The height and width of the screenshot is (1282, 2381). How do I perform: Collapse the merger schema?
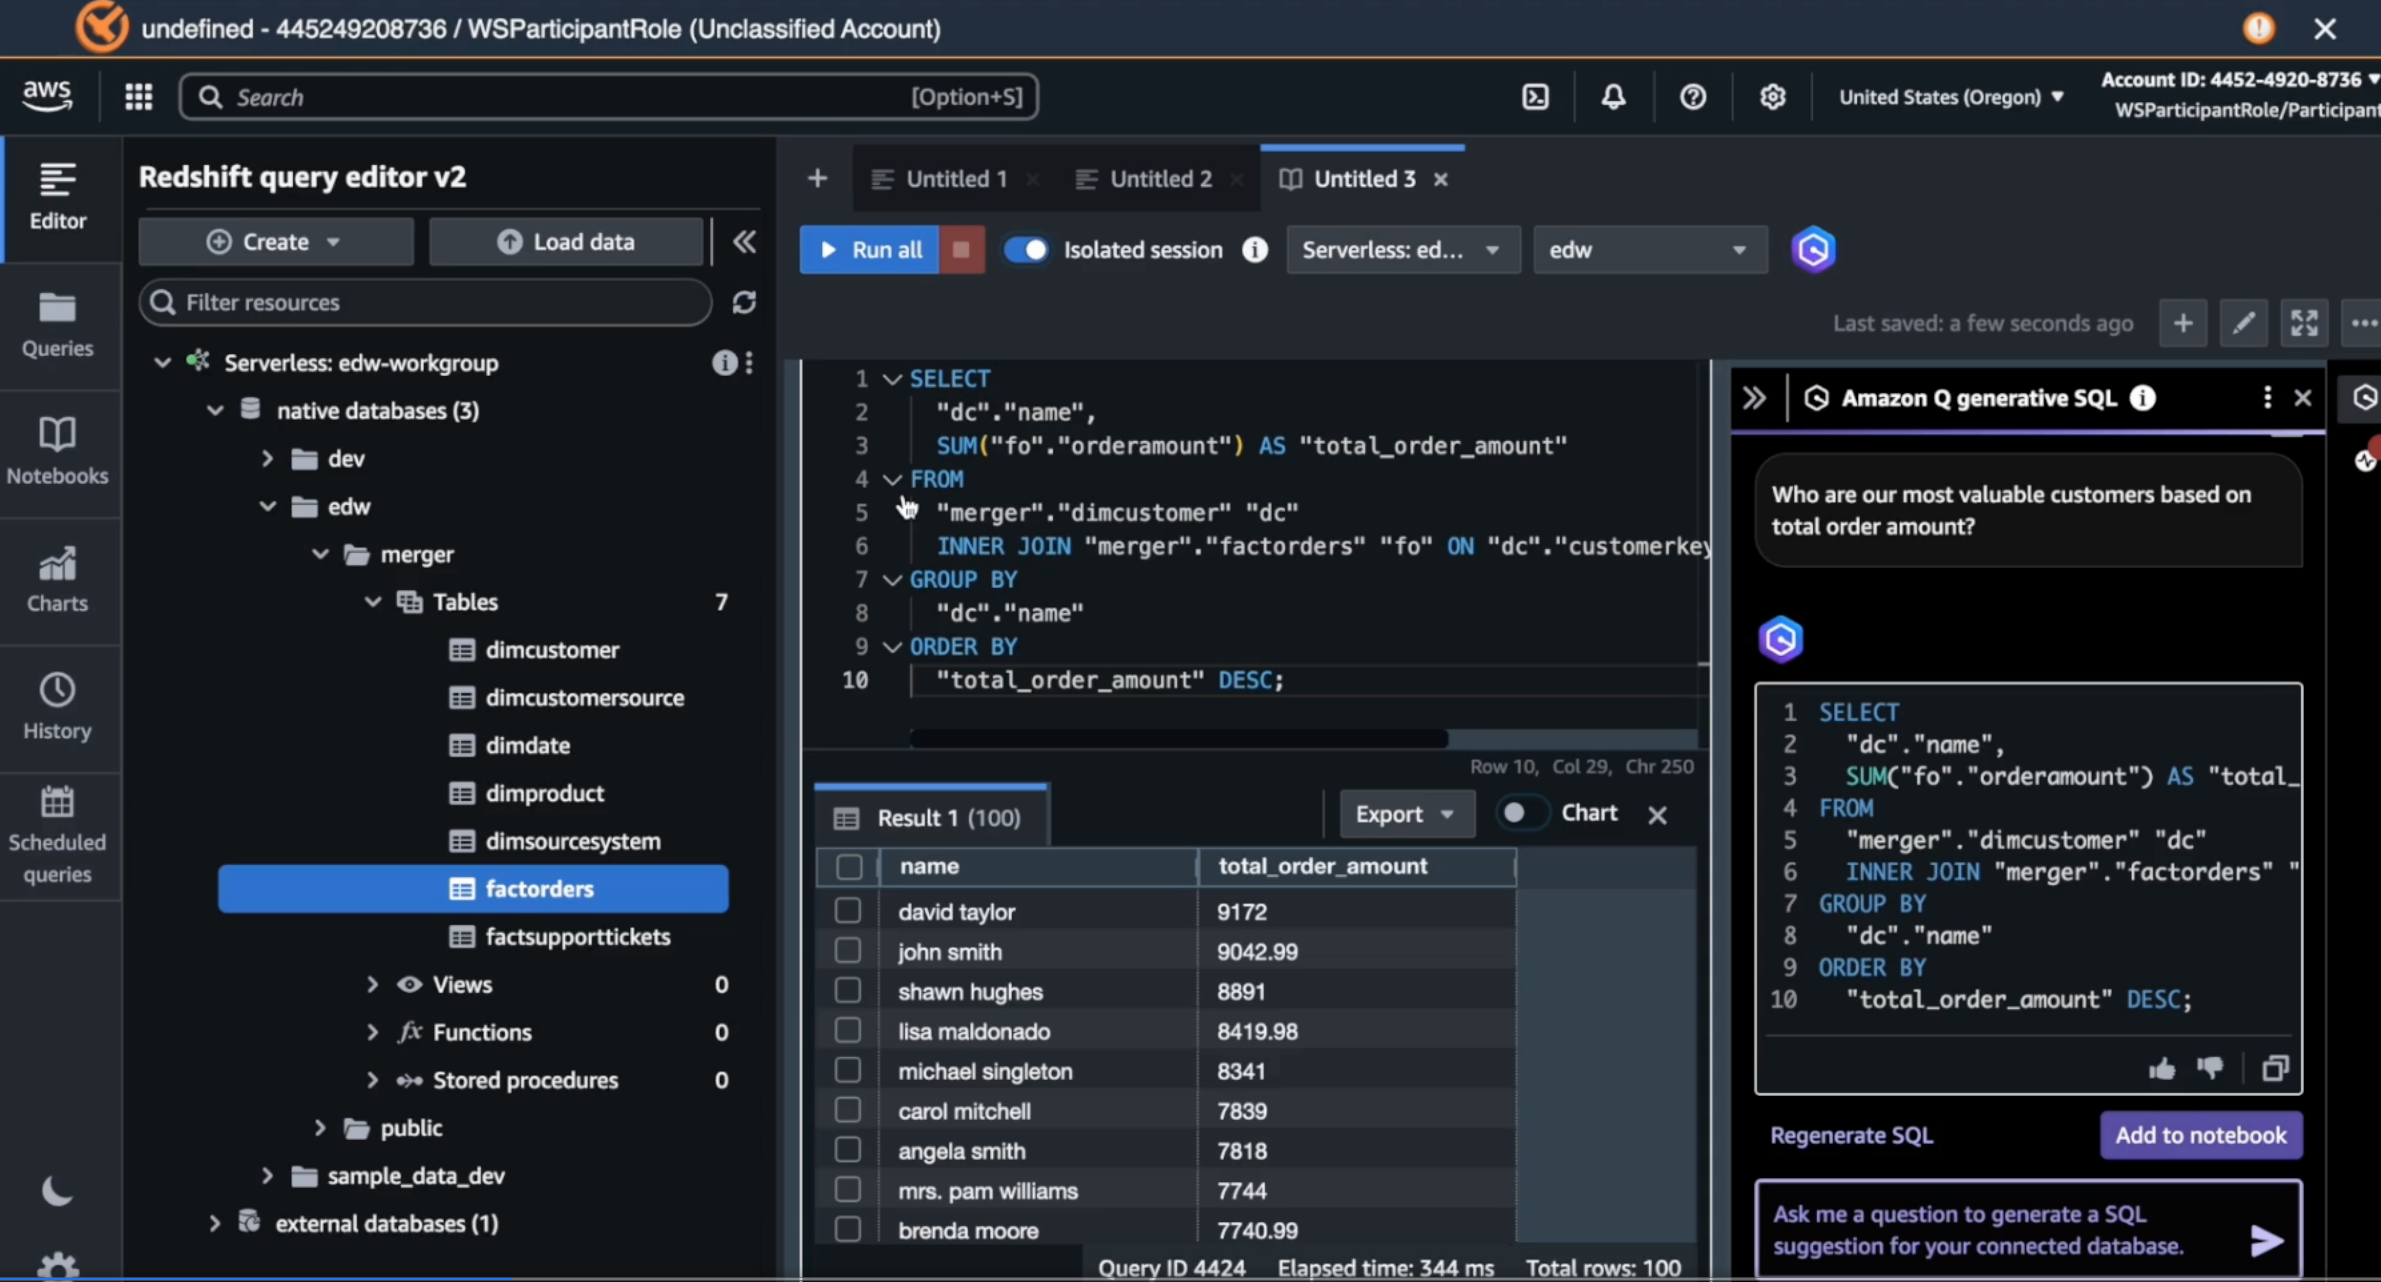[x=318, y=553]
